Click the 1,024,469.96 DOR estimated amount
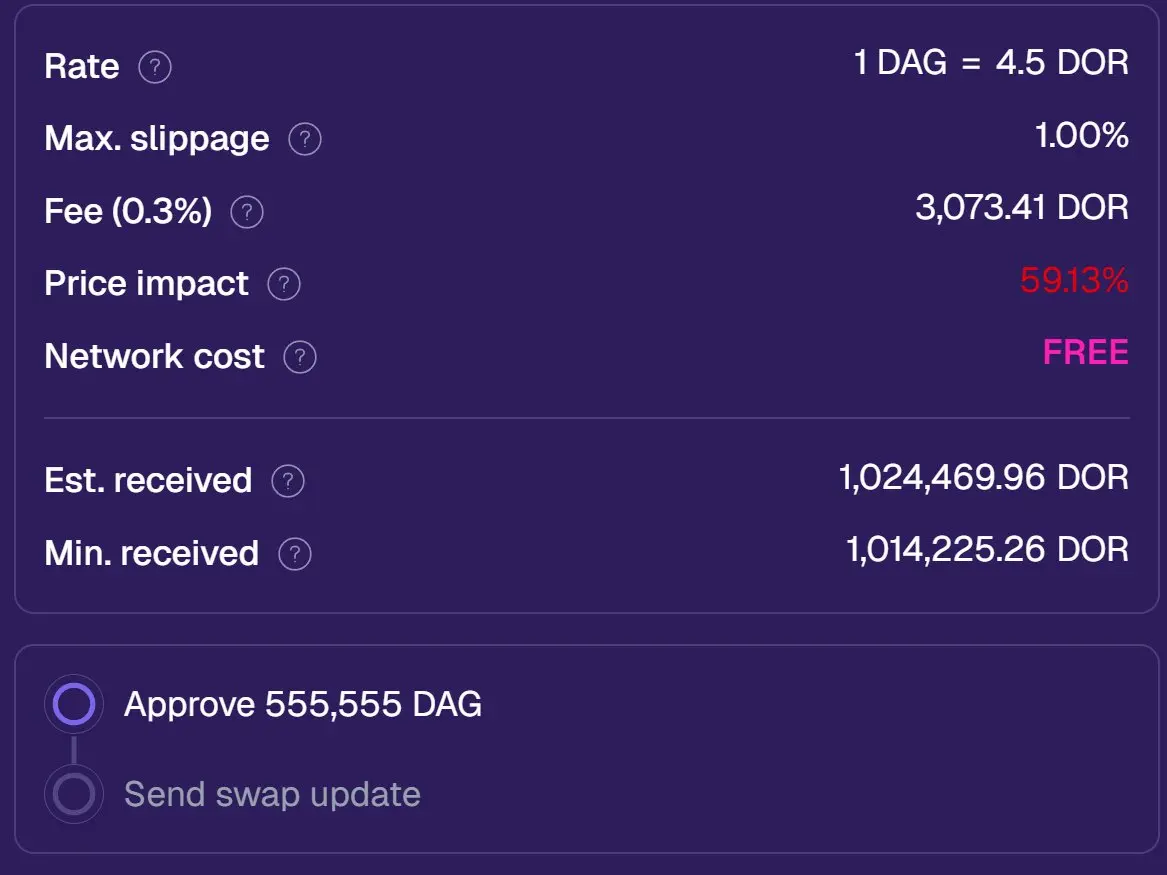The image size is (1167, 875). [x=984, y=478]
